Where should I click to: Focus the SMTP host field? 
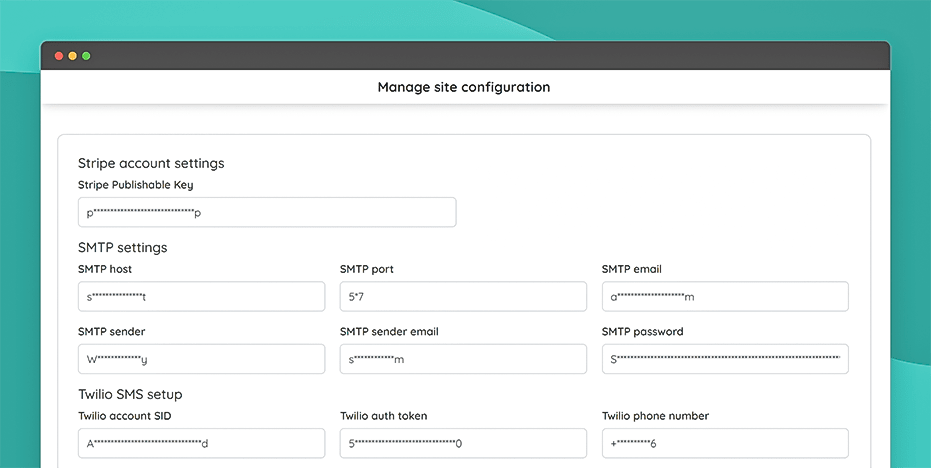coord(201,296)
